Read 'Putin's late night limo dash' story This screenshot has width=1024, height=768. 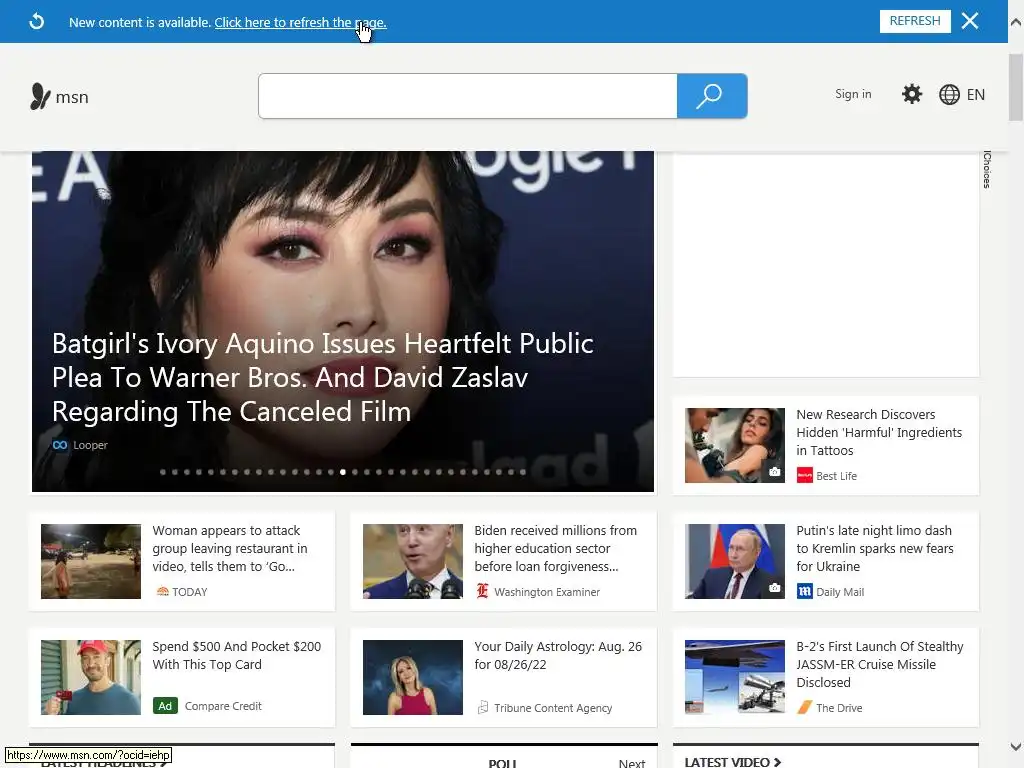coord(874,549)
